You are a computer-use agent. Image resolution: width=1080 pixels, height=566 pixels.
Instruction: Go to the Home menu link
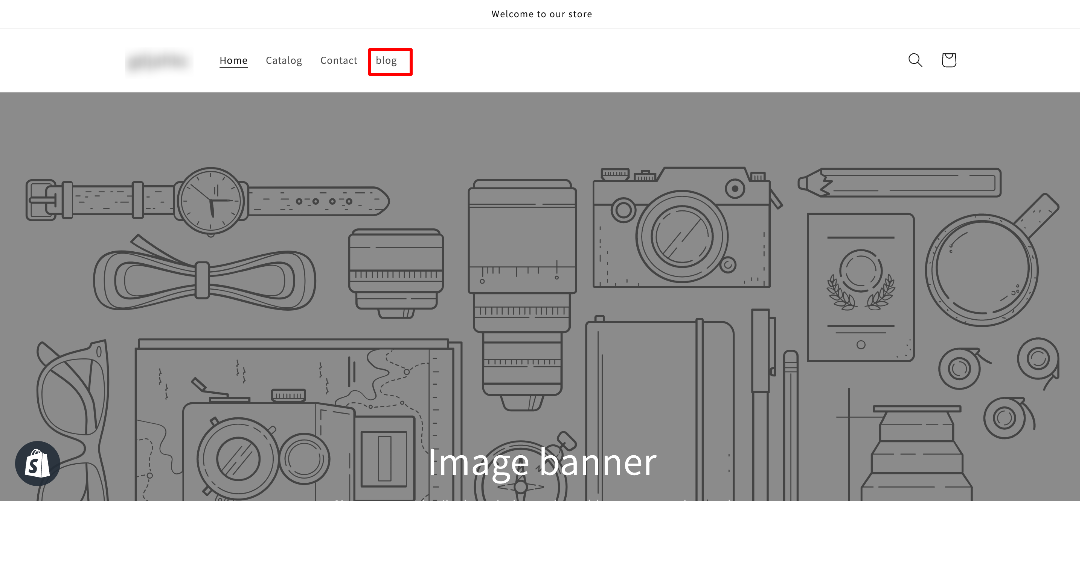(x=233, y=61)
